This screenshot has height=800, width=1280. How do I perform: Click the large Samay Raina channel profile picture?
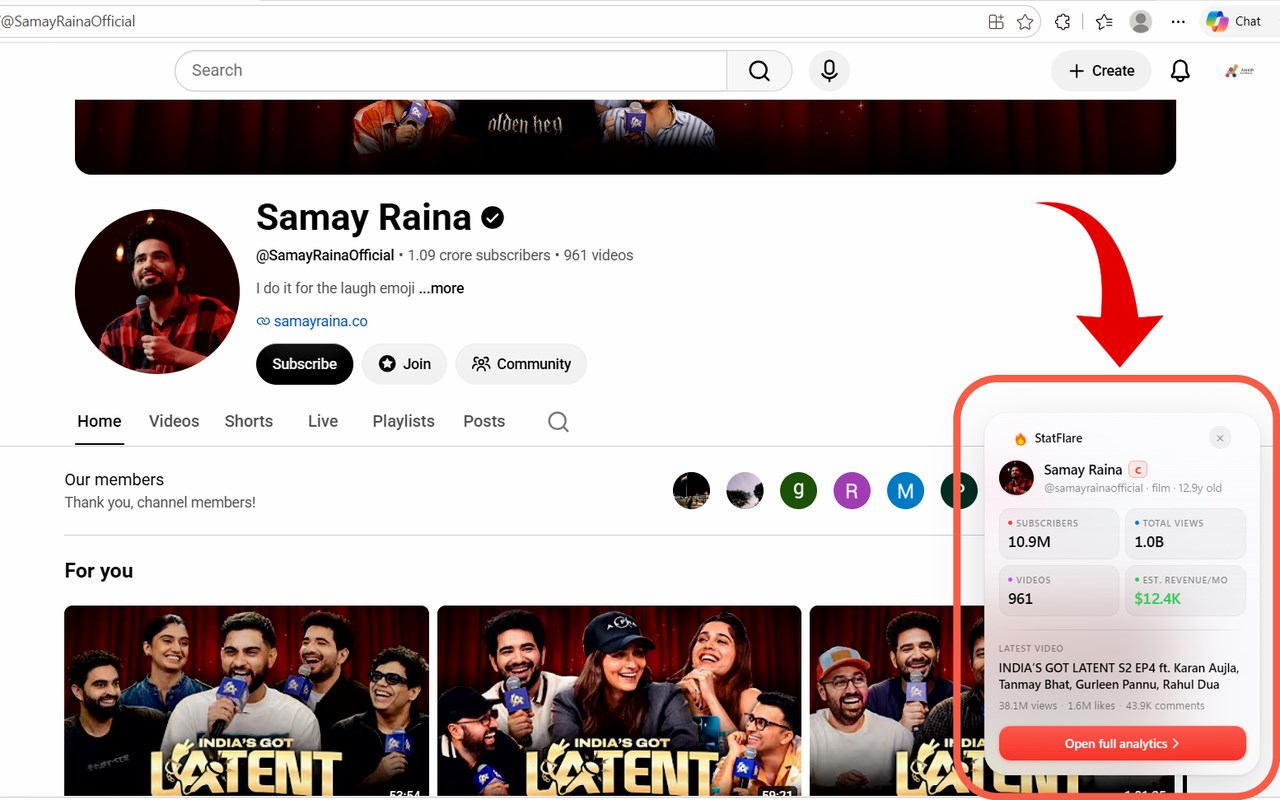point(157,291)
